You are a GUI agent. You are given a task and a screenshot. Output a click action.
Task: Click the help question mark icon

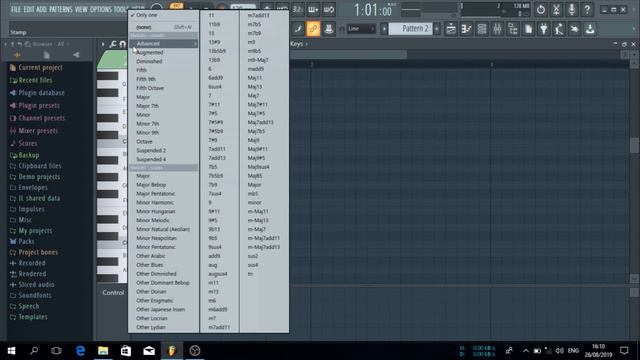[x=587, y=9]
